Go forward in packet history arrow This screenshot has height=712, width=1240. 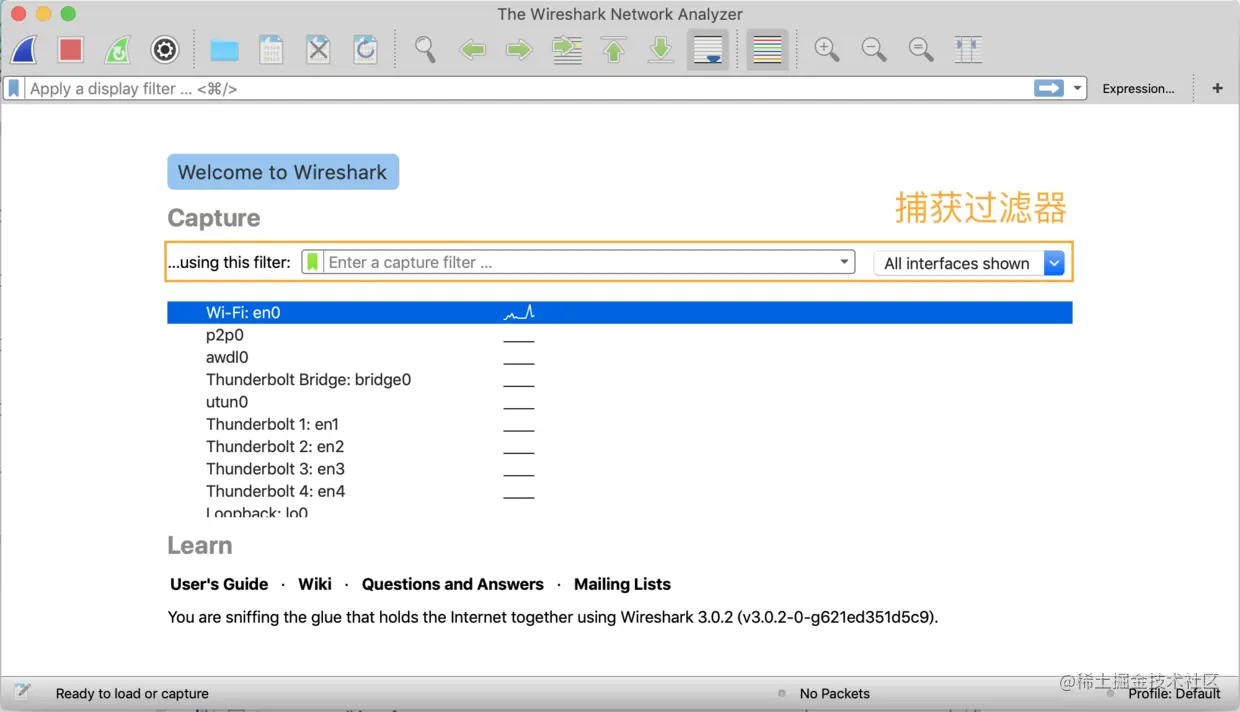(x=519, y=49)
